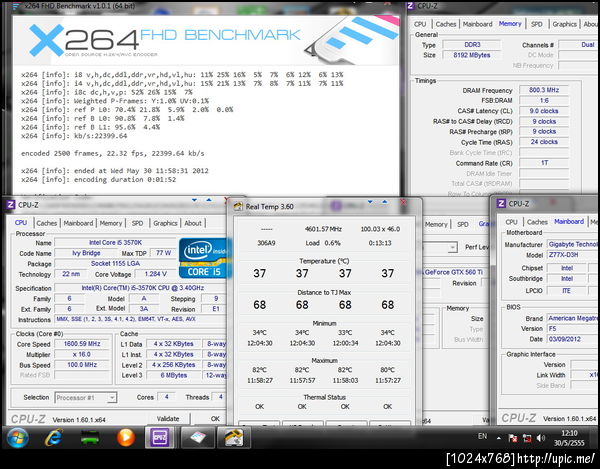
Task: Select Mainboard tab in top-right CPU-Z window
Action: click(x=478, y=24)
